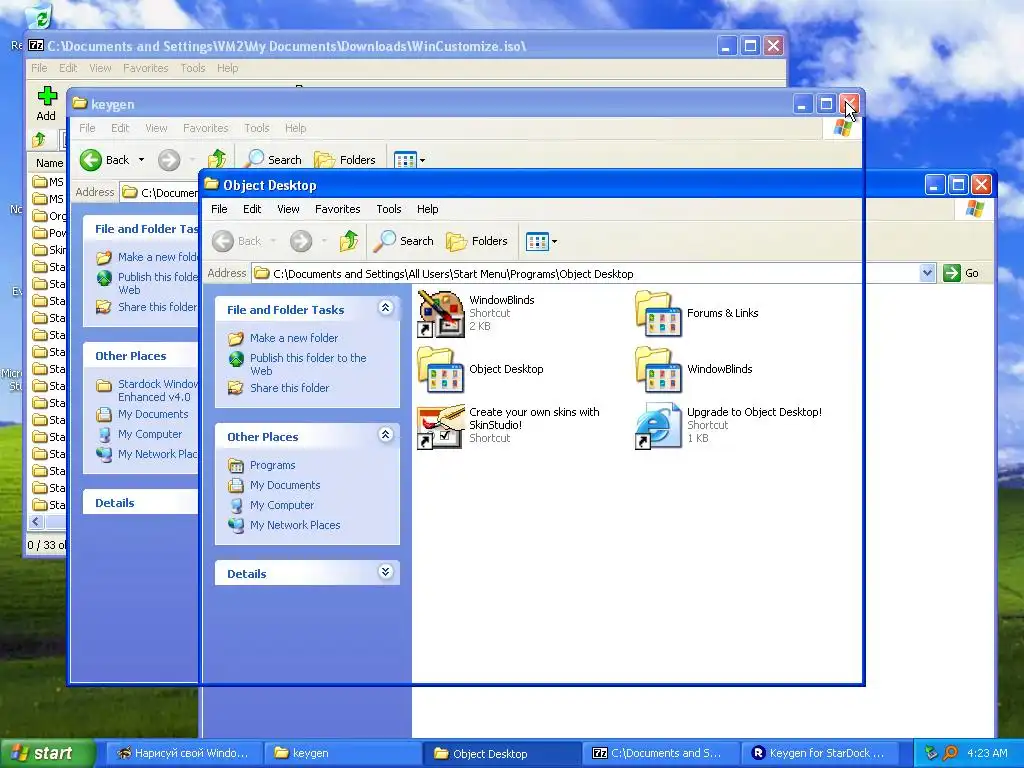Viewport: 1024px width, 768px height.
Task: Click Publish this folder to the Web link
Action: point(308,364)
